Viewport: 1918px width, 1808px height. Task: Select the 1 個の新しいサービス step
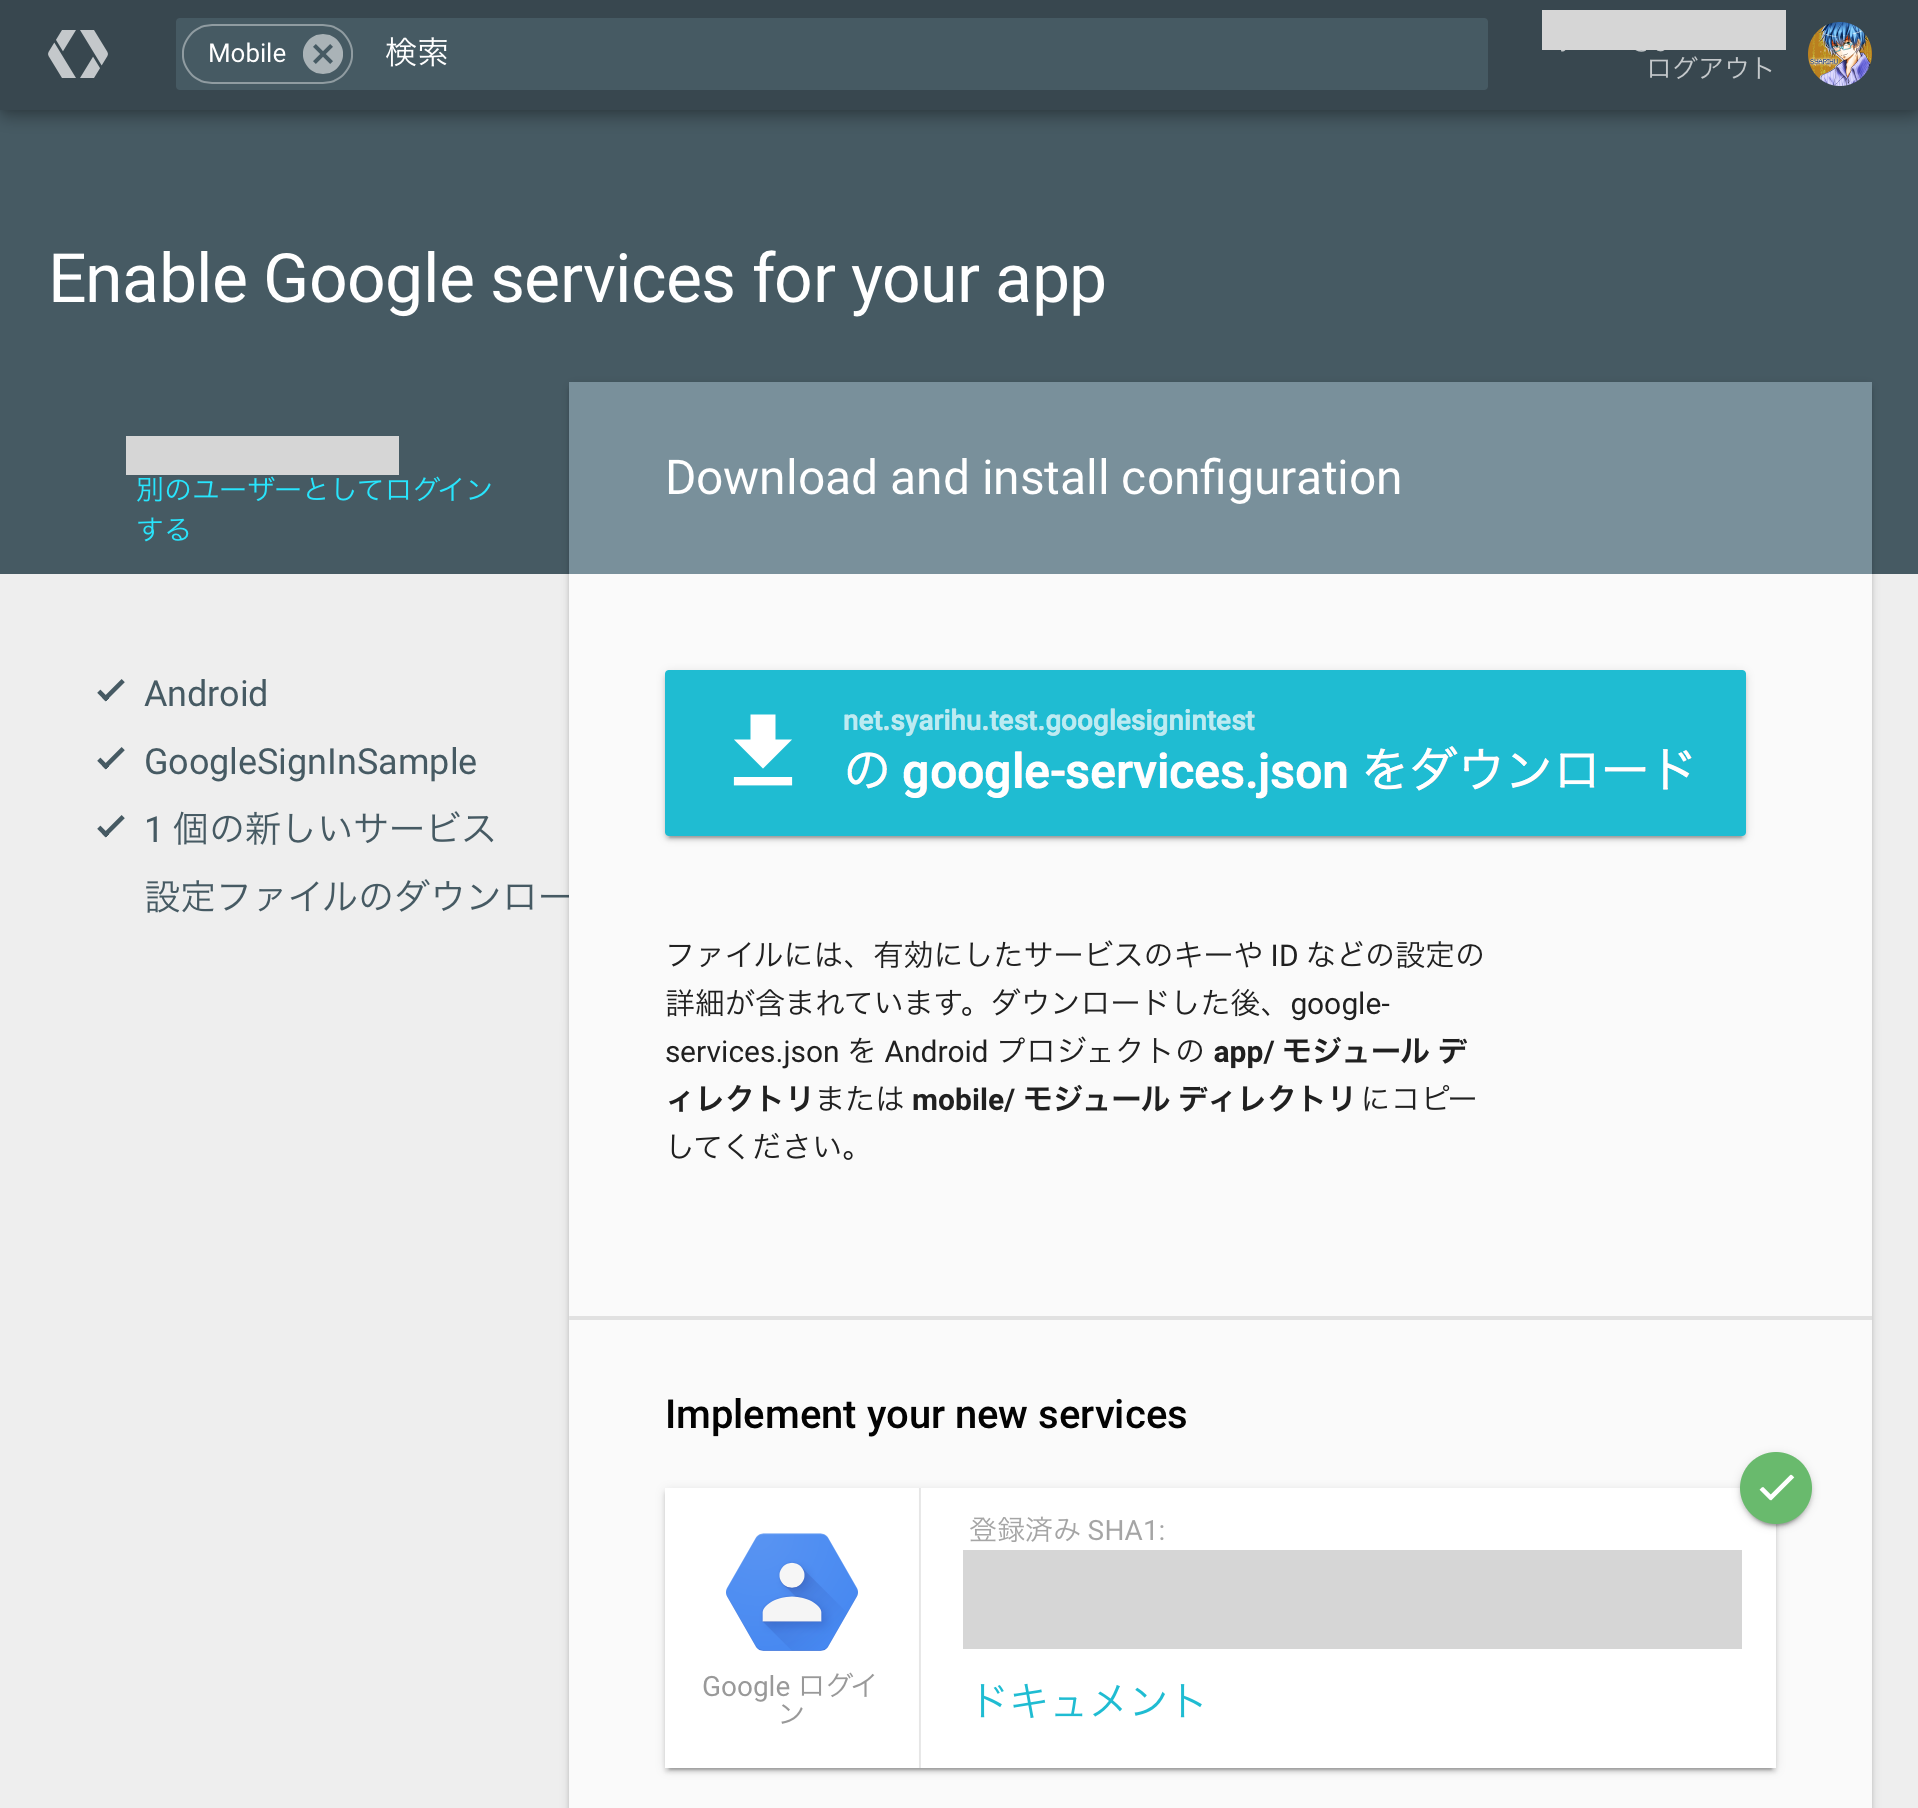pos(320,828)
